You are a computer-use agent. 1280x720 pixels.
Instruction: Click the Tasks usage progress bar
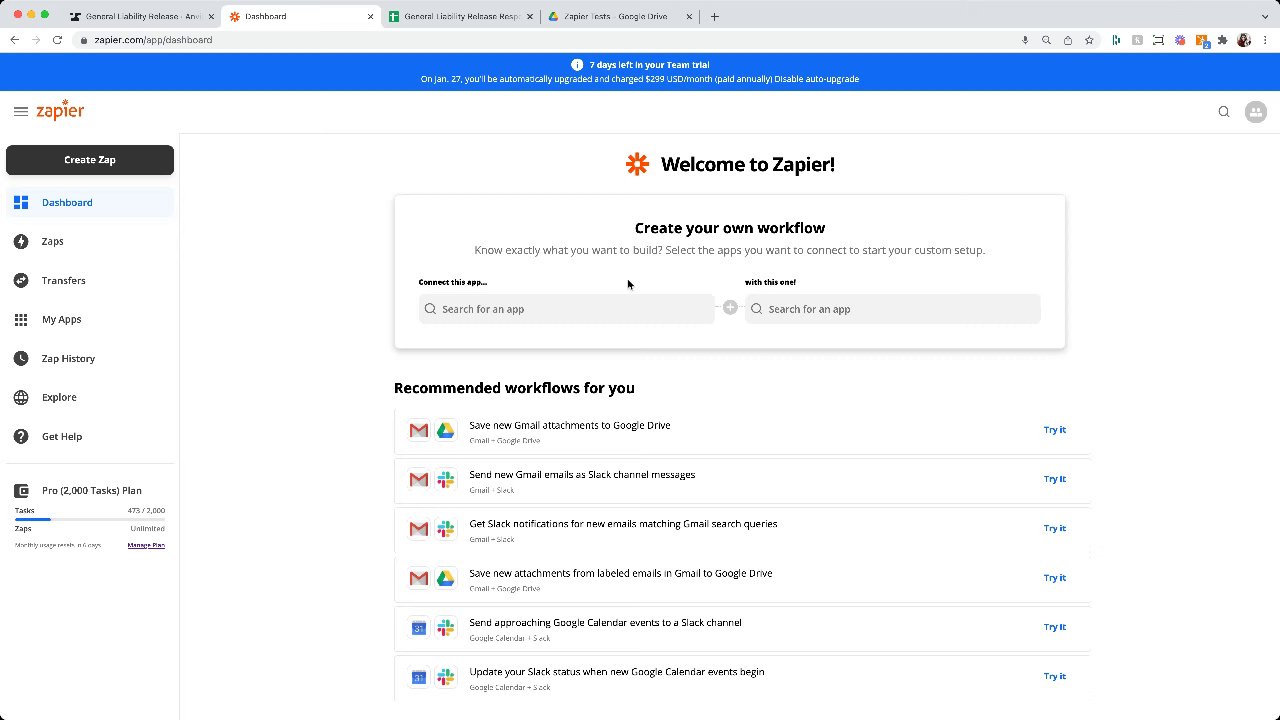[90, 519]
